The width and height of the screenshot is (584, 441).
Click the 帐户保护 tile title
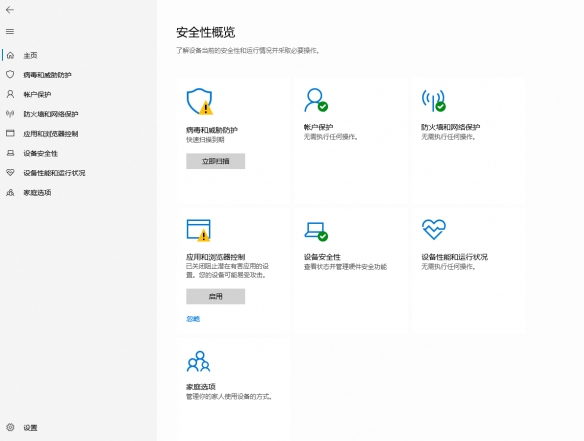(318, 127)
